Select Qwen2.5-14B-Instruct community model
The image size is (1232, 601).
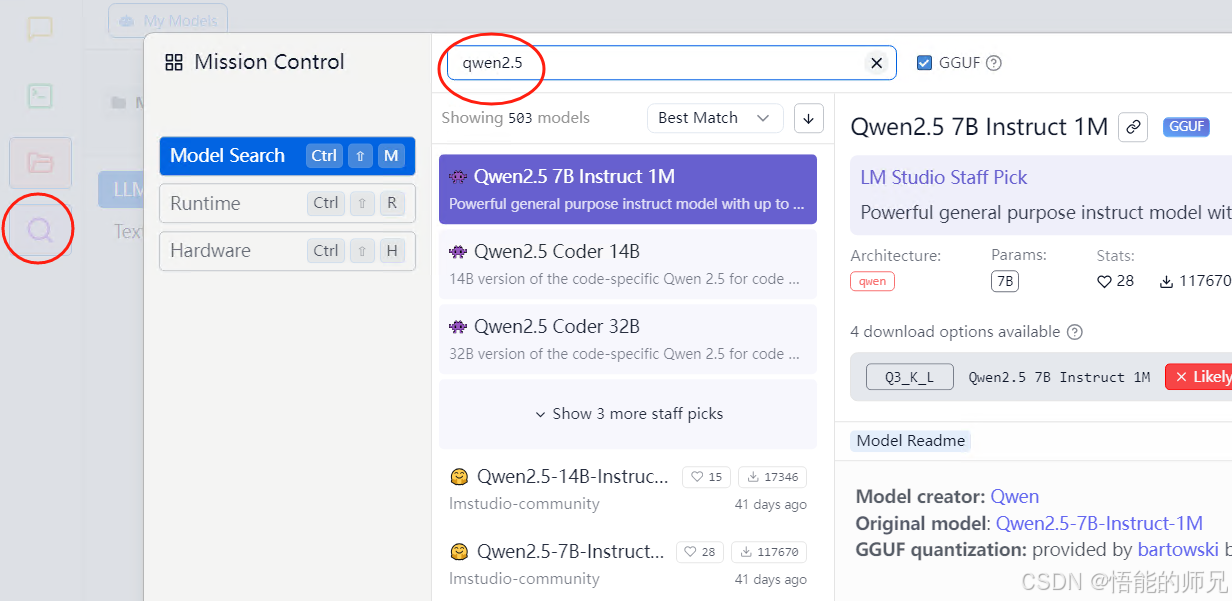click(x=628, y=489)
